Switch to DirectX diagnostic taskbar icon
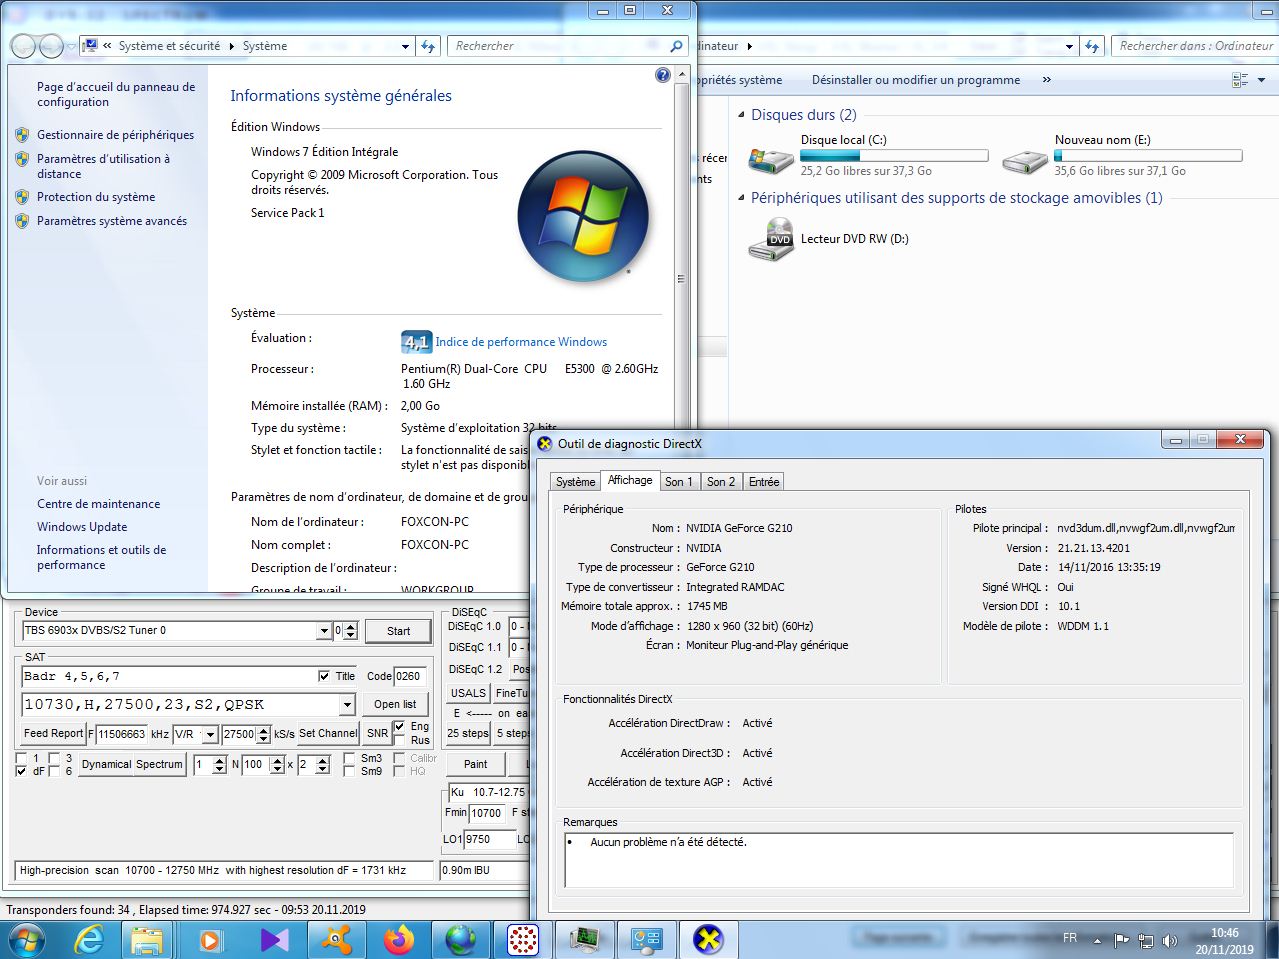 coord(709,940)
